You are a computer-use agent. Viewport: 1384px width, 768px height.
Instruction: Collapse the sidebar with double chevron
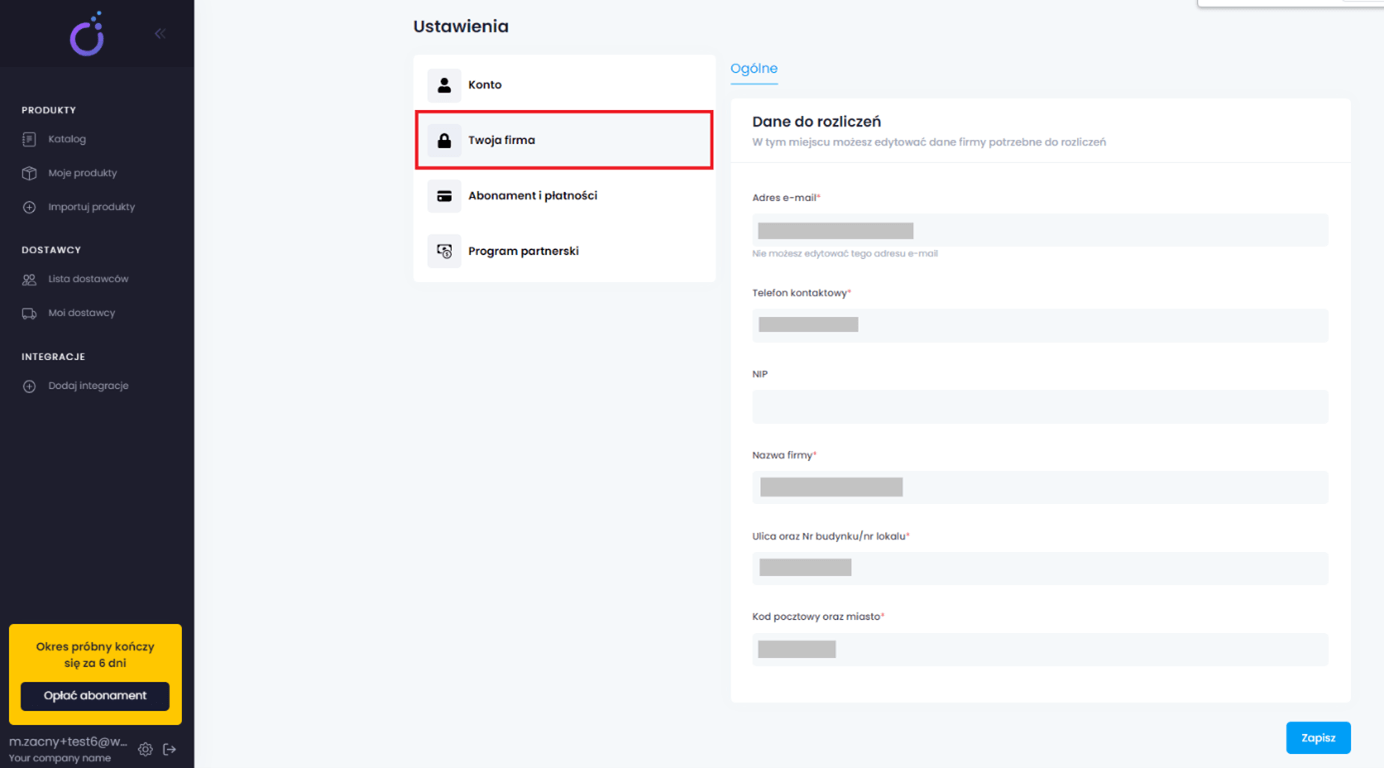click(x=160, y=34)
